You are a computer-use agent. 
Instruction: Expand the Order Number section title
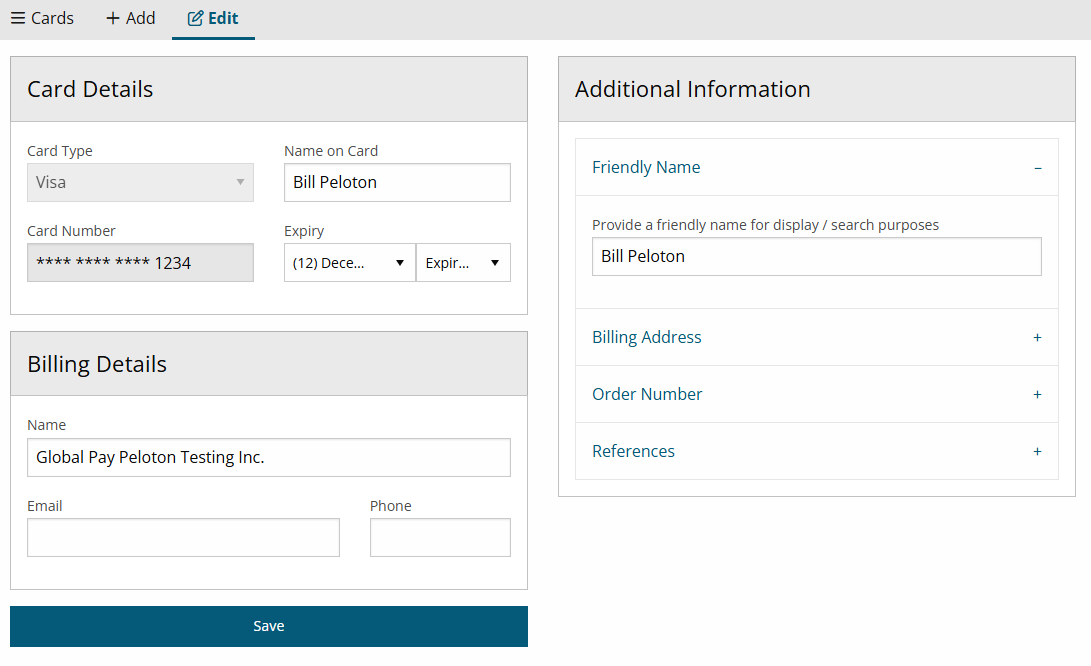[647, 395]
